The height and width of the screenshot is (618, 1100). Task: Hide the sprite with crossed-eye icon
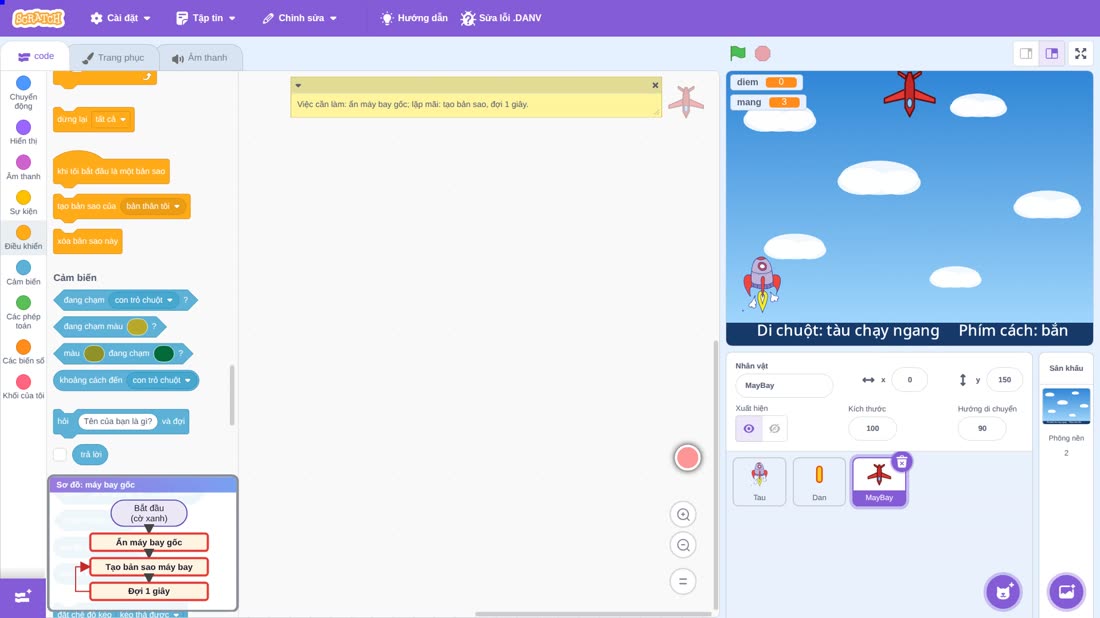coord(774,429)
